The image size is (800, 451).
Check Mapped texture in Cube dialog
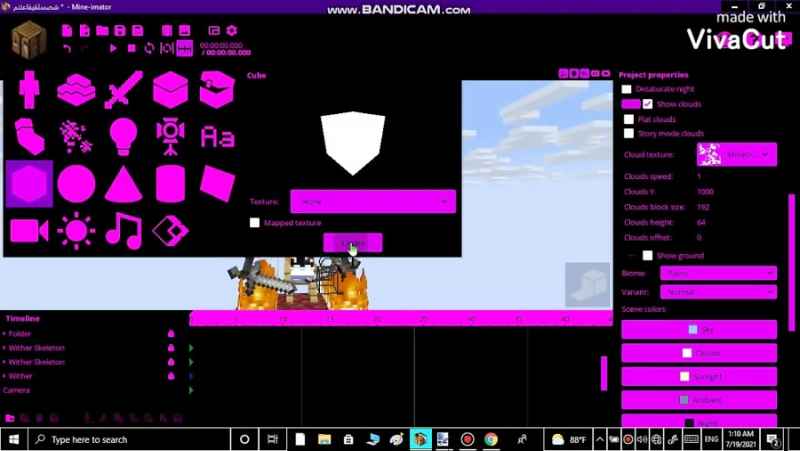(255, 223)
